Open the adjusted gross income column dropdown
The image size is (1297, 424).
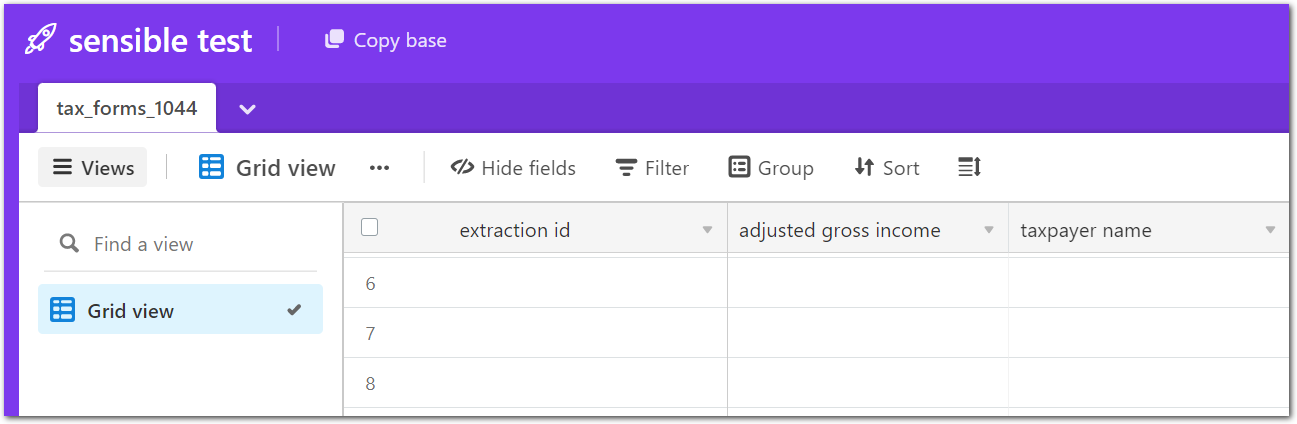click(989, 230)
